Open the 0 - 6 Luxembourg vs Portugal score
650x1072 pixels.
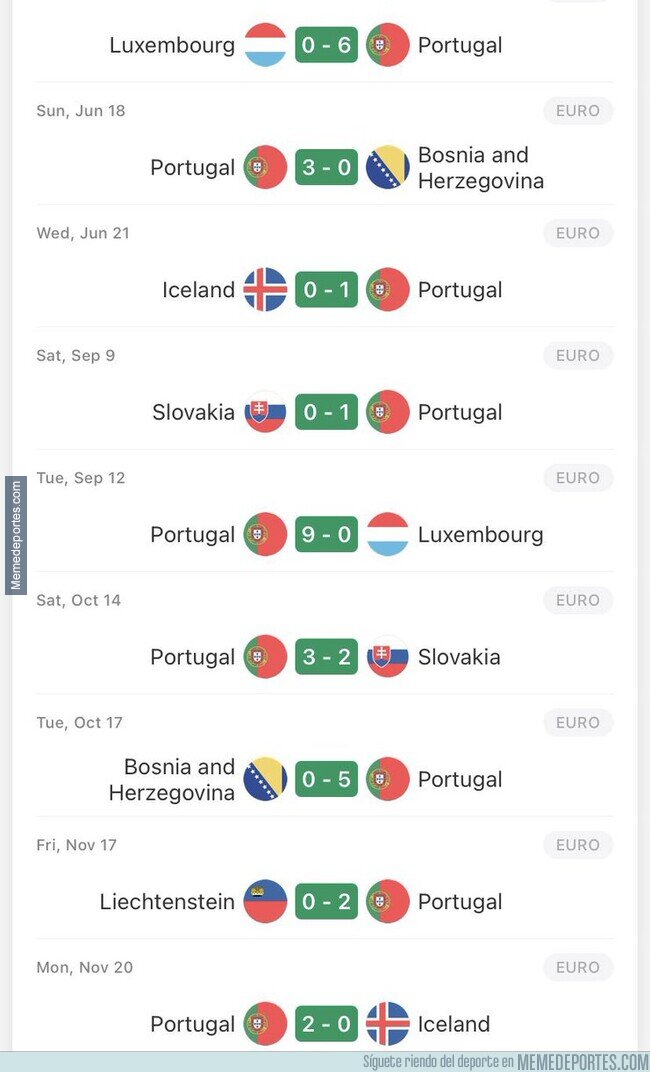tap(326, 45)
